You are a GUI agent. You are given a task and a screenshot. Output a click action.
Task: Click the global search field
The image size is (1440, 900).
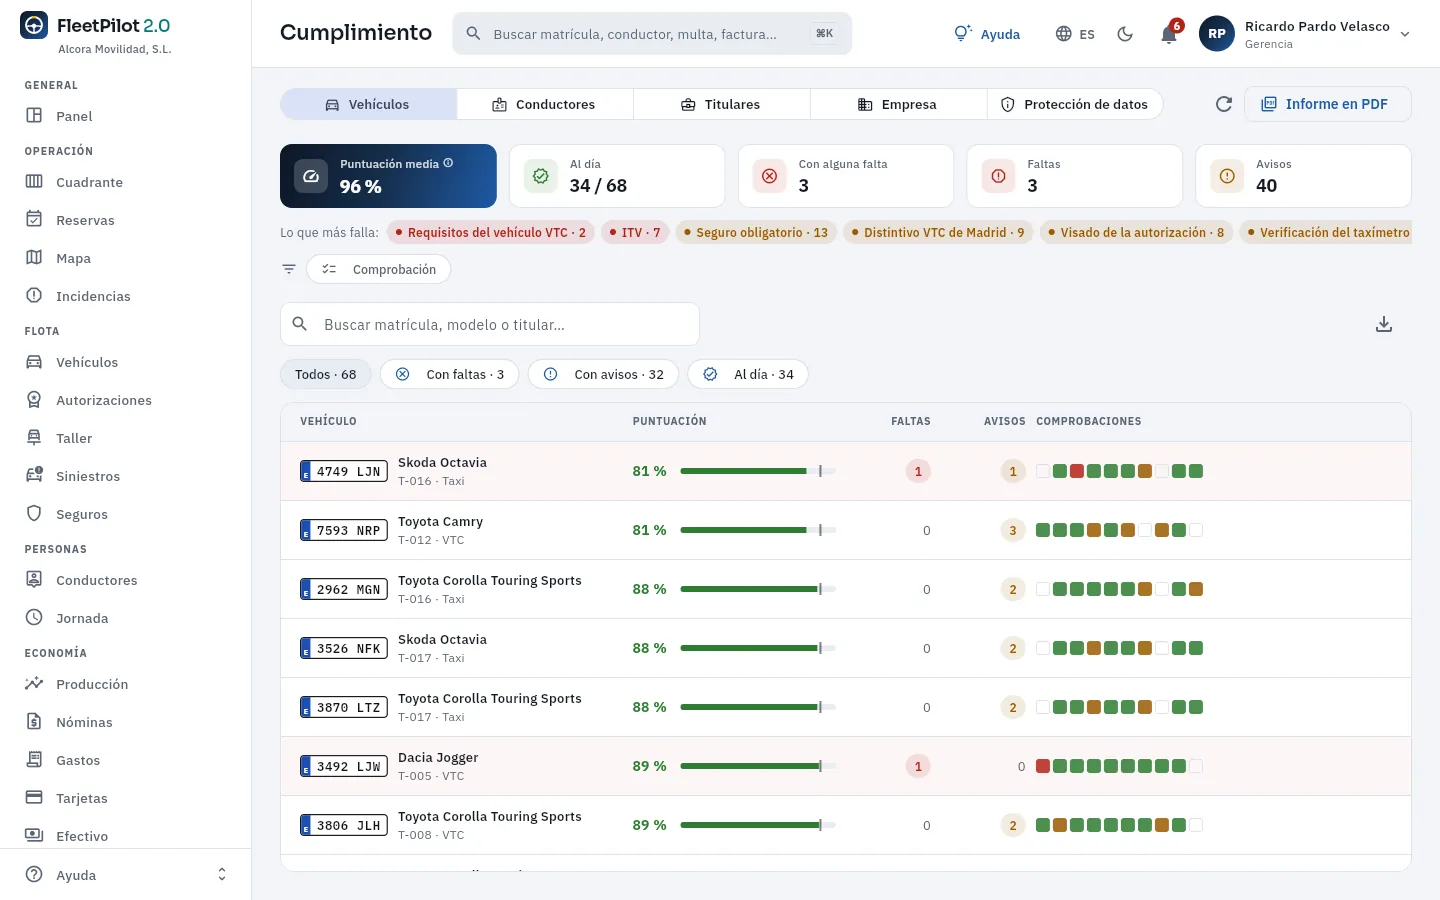click(652, 34)
